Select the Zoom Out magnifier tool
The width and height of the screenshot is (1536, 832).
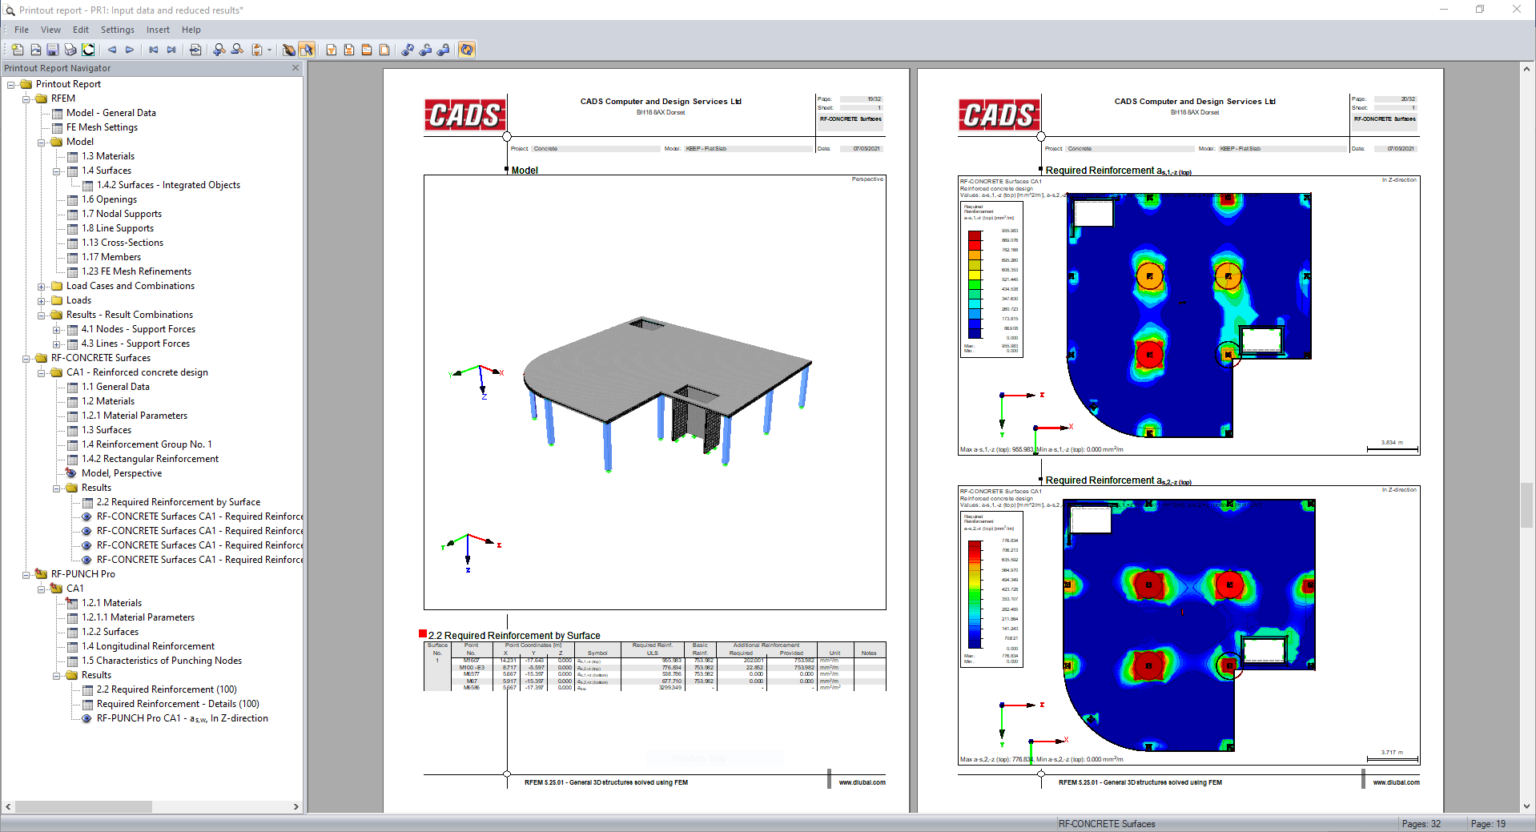[236, 48]
